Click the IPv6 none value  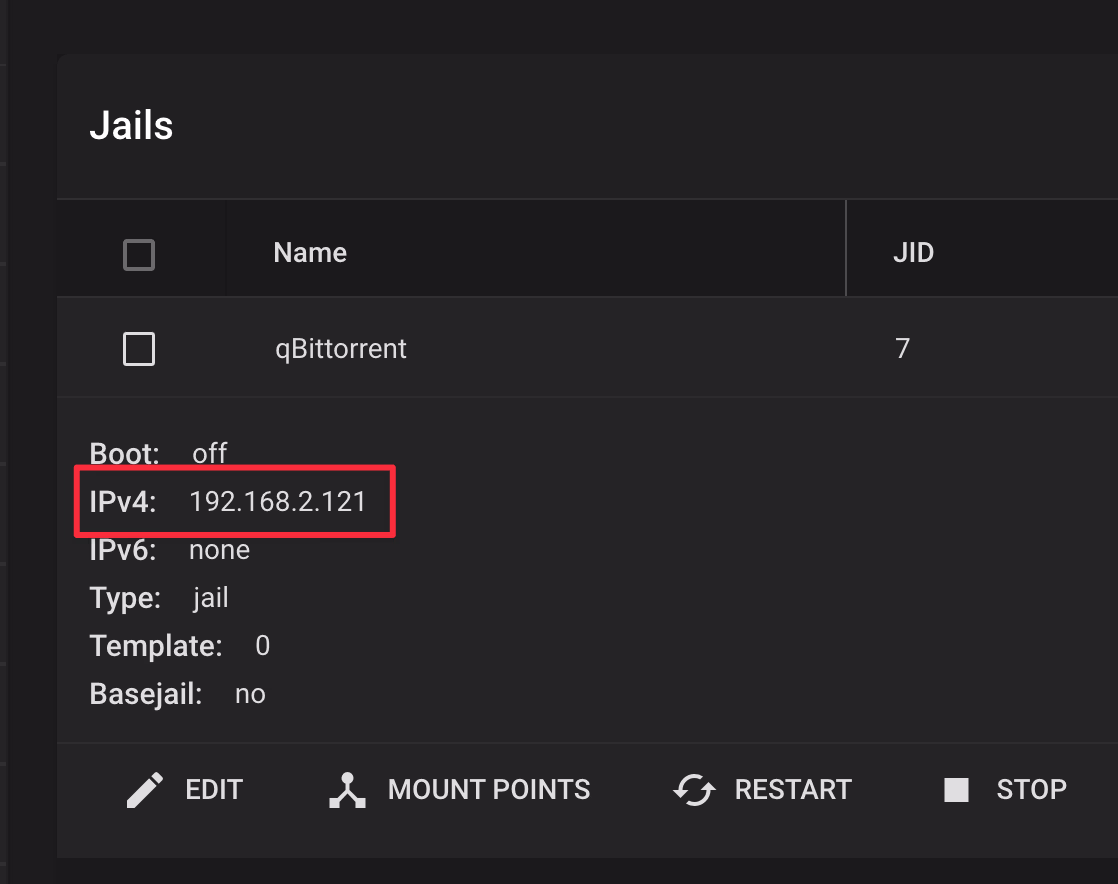pyautogui.click(x=219, y=550)
